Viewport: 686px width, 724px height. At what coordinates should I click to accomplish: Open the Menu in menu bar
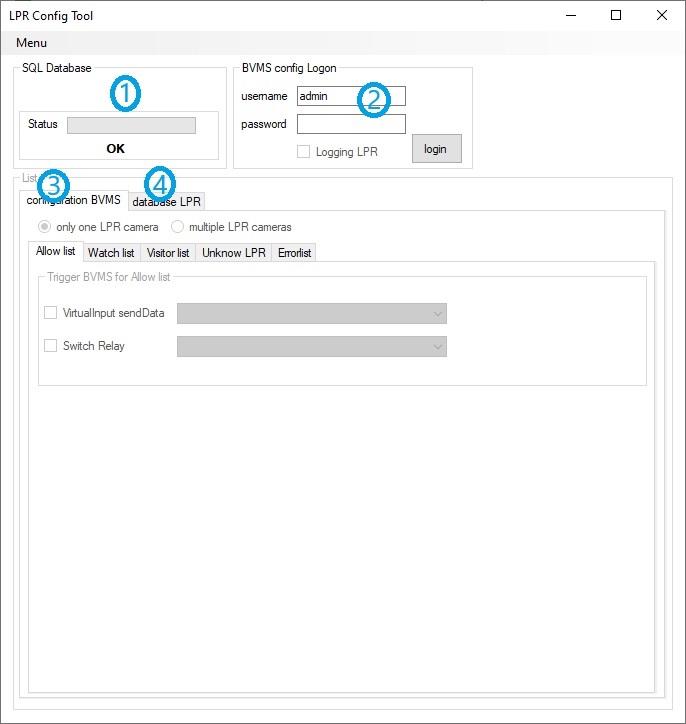coord(31,43)
